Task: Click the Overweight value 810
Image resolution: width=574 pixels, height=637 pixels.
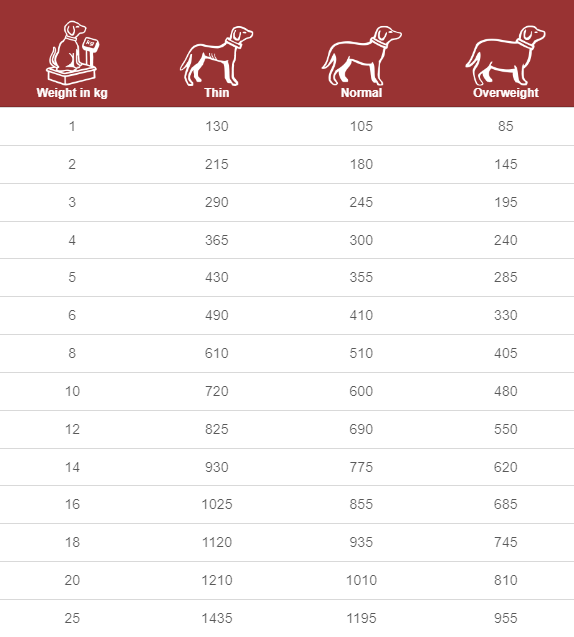Action: click(506, 580)
